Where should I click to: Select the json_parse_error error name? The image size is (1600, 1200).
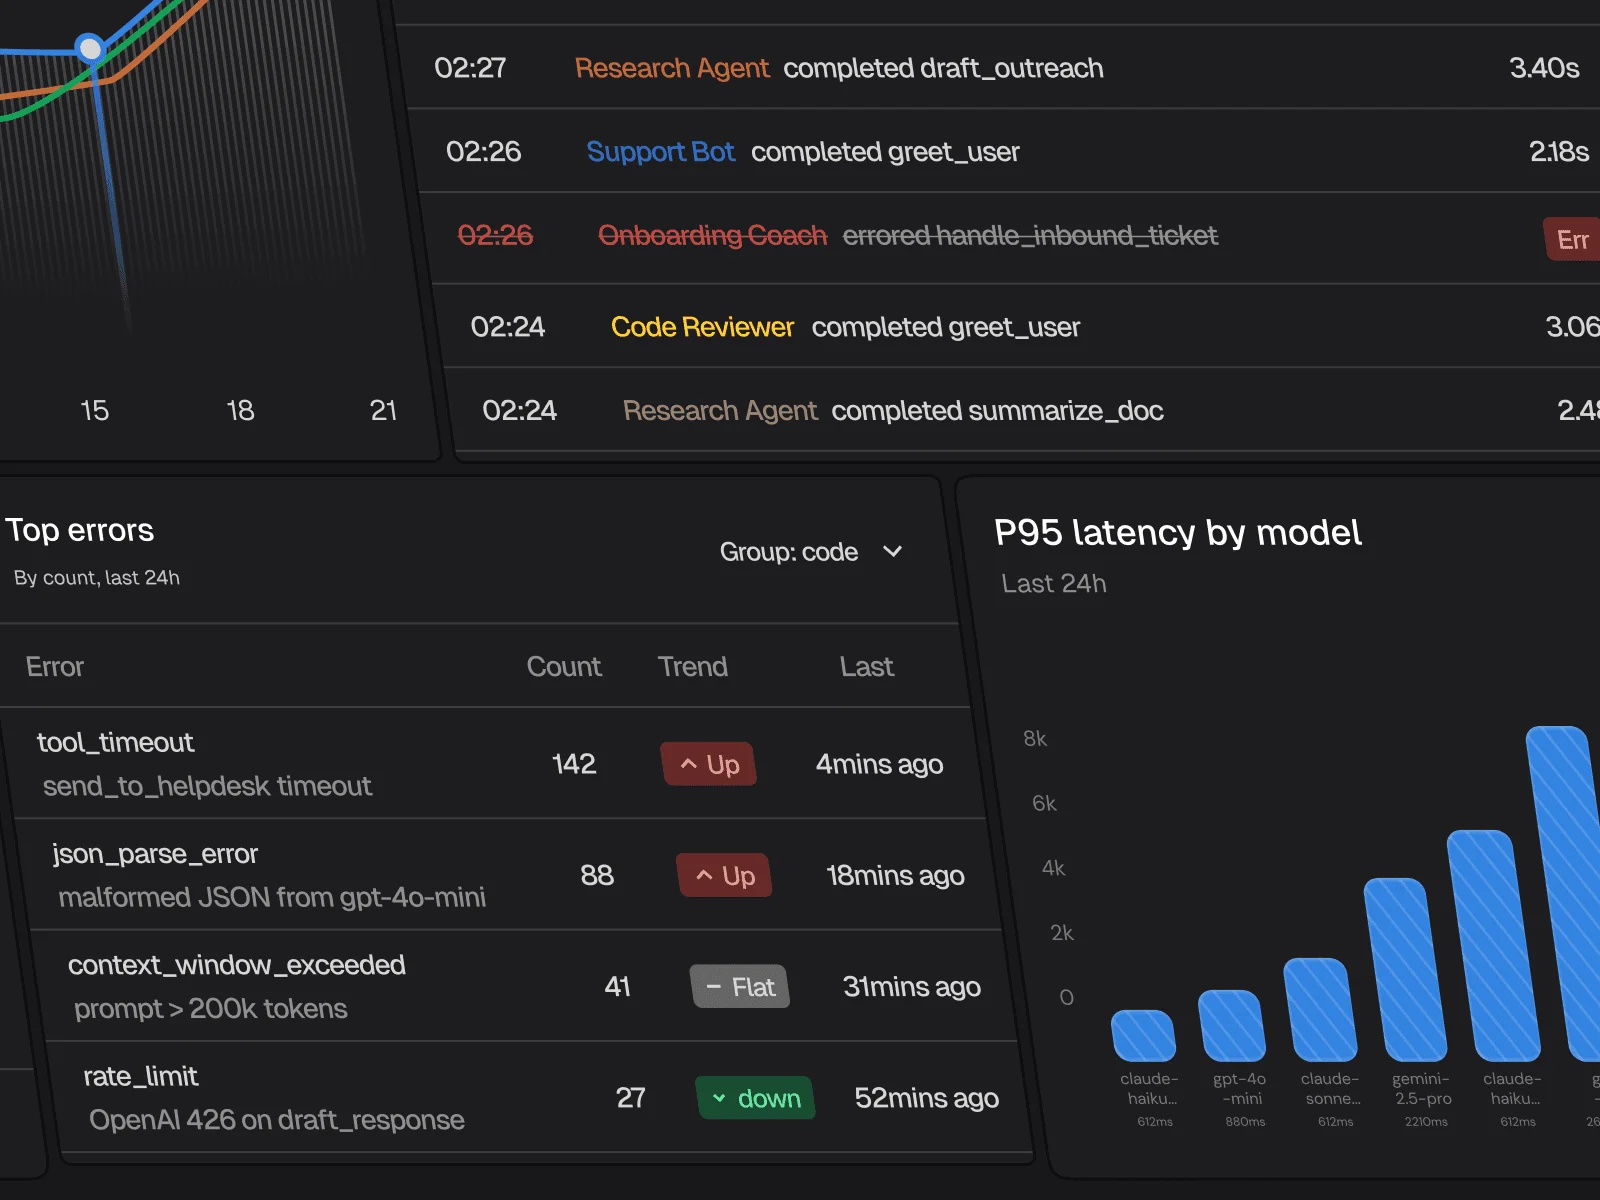point(155,854)
